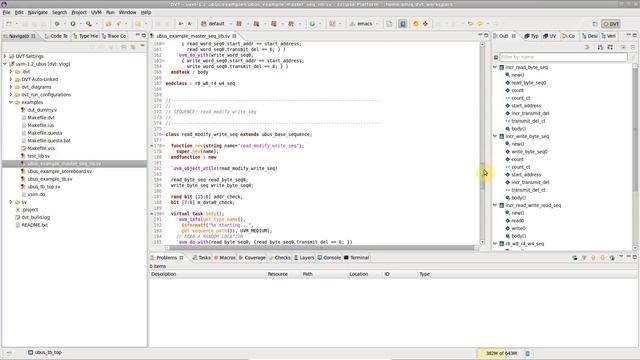640x360 pixels.
Task: Collapse the uvm-1.2_ubus project
Action: click(x=5, y=64)
